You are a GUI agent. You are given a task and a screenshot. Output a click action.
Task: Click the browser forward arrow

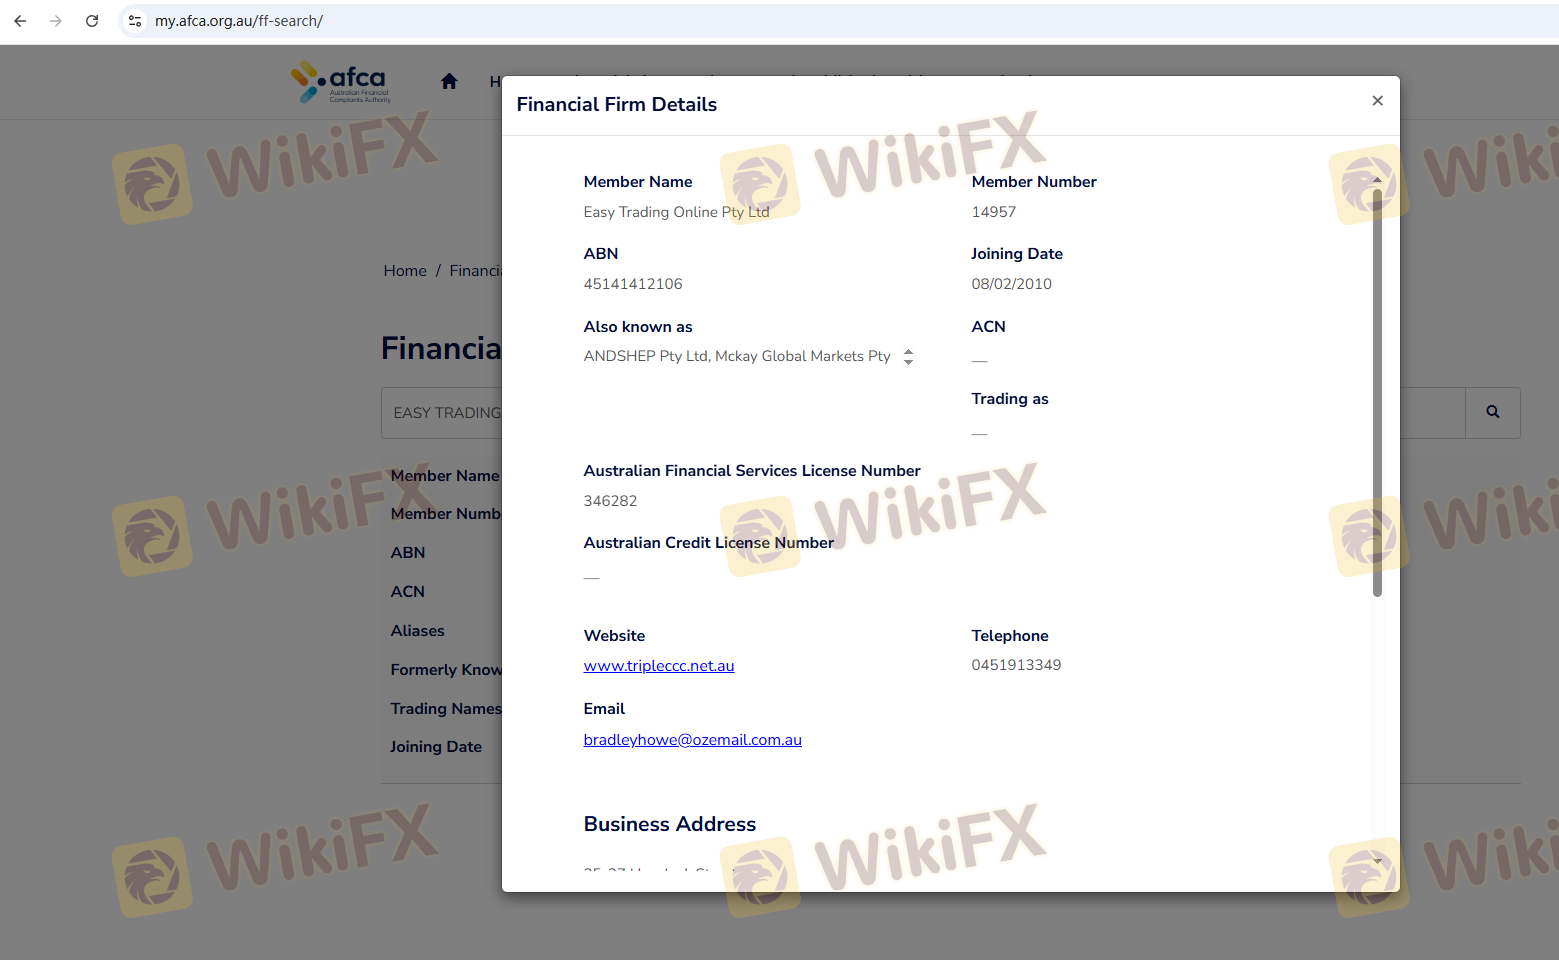pyautogui.click(x=56, y=21)
